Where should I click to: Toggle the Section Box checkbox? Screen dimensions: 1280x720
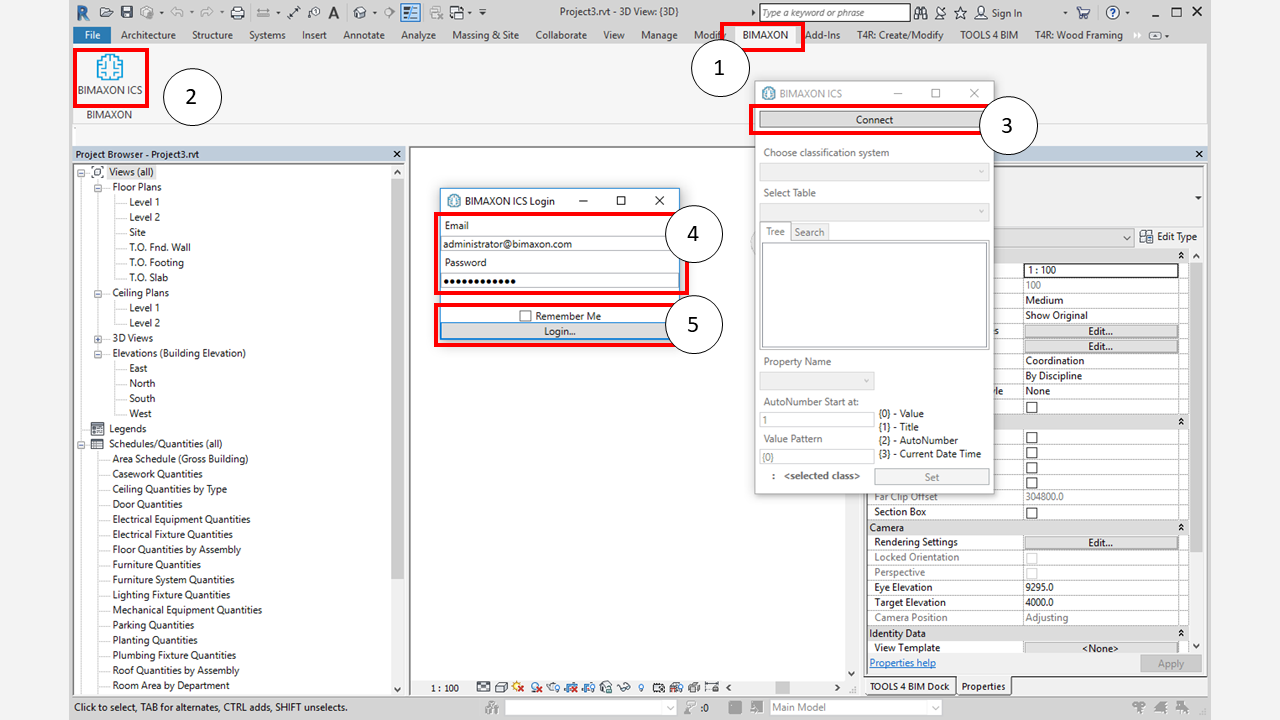[1031, 513]
